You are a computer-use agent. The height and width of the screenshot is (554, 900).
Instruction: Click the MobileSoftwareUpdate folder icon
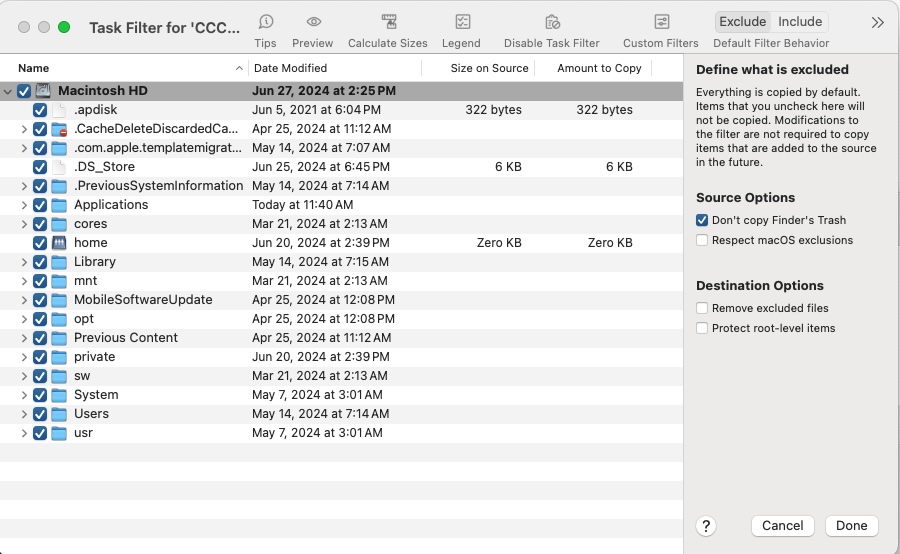pos(59,300)
